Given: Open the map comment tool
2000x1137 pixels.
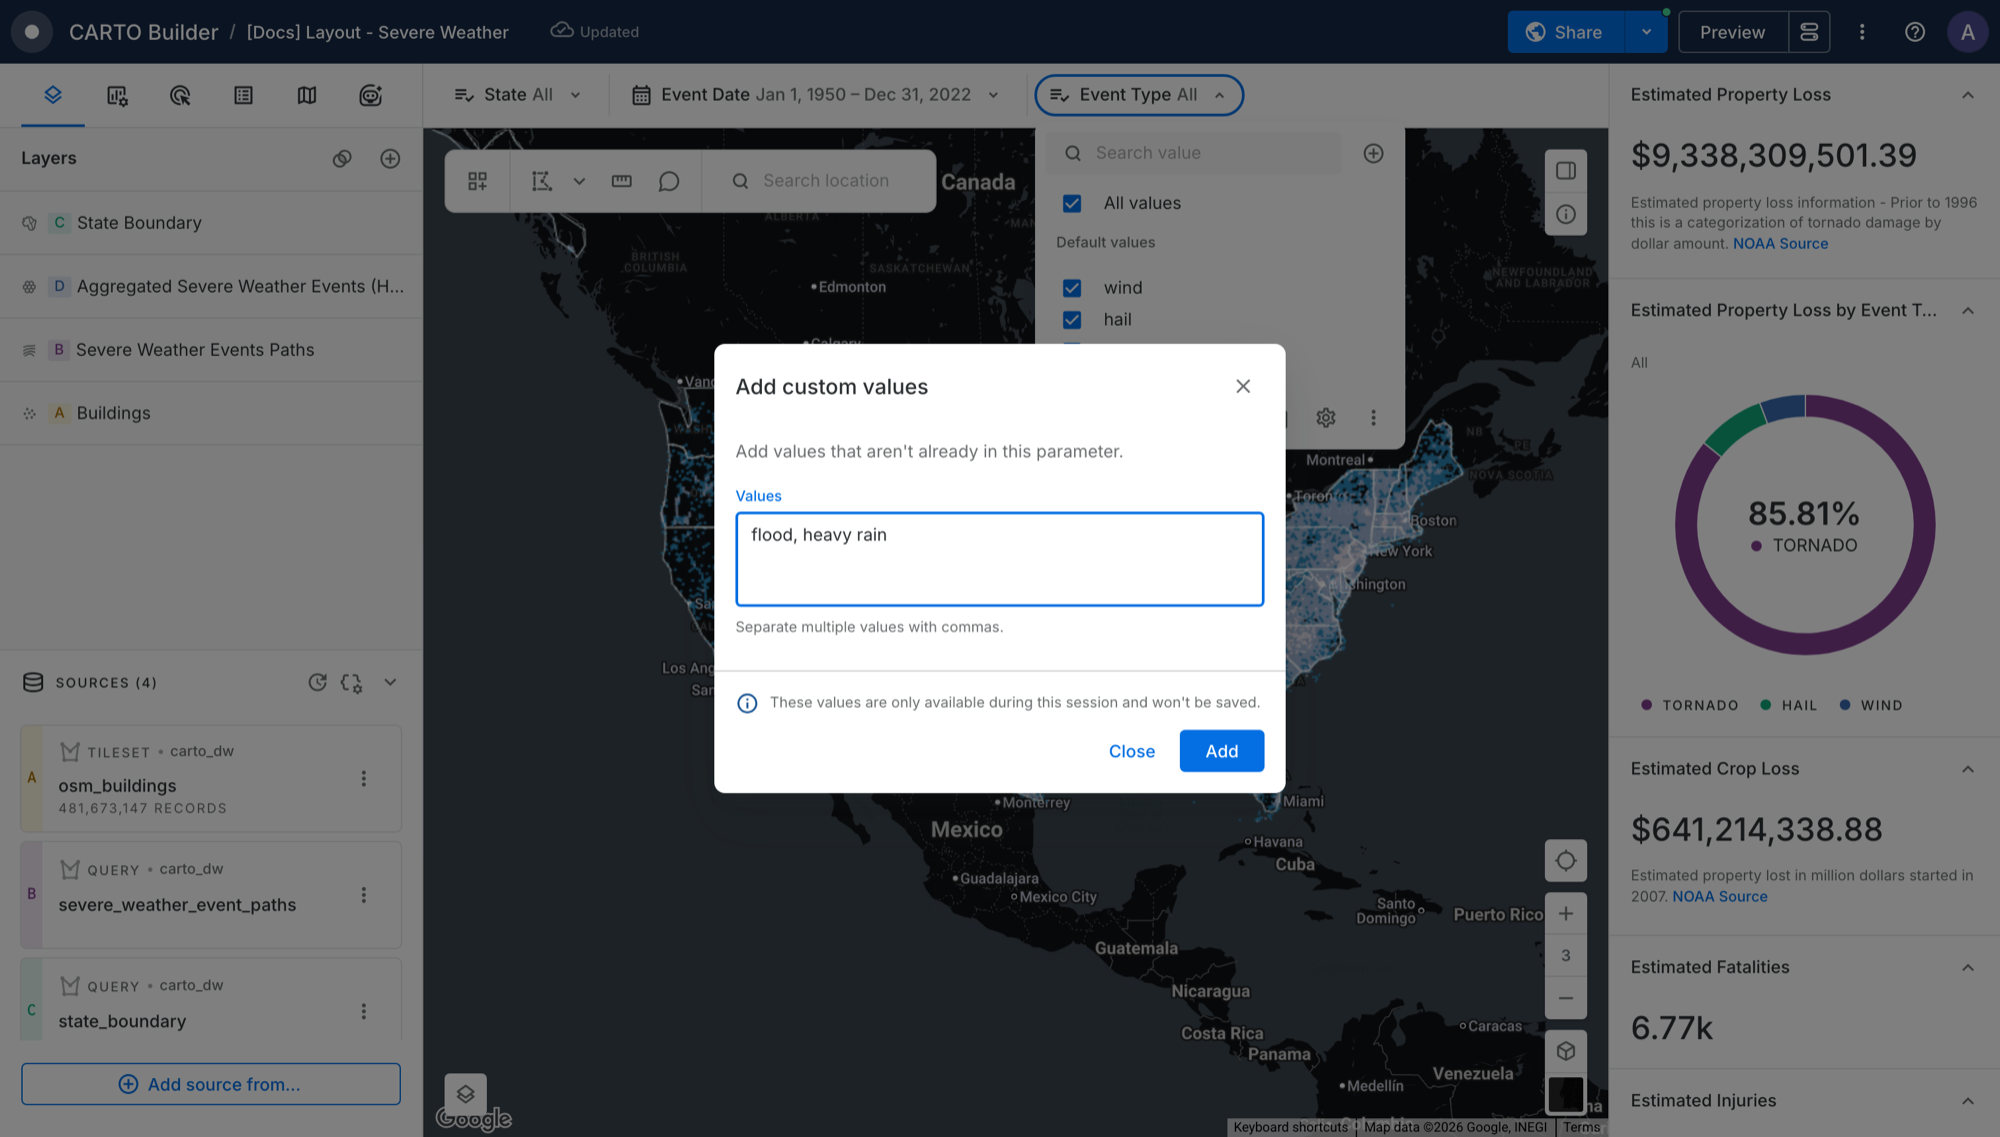Looking at the screenshot, I should tap(669, 181).
